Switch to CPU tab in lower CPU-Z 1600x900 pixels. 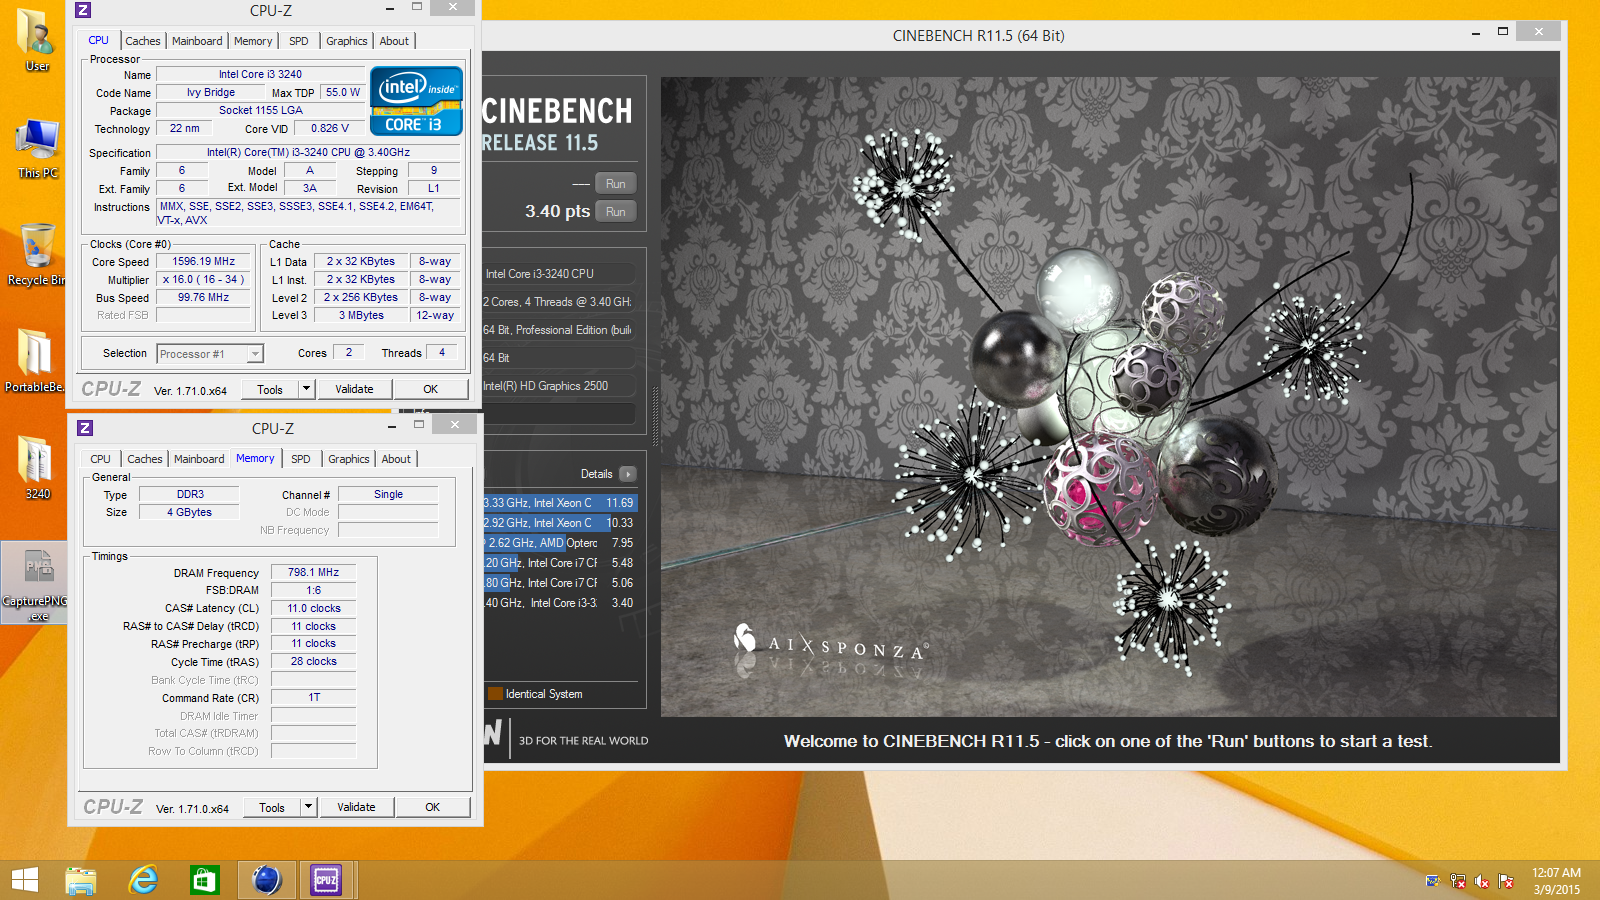tap(100, 459)
